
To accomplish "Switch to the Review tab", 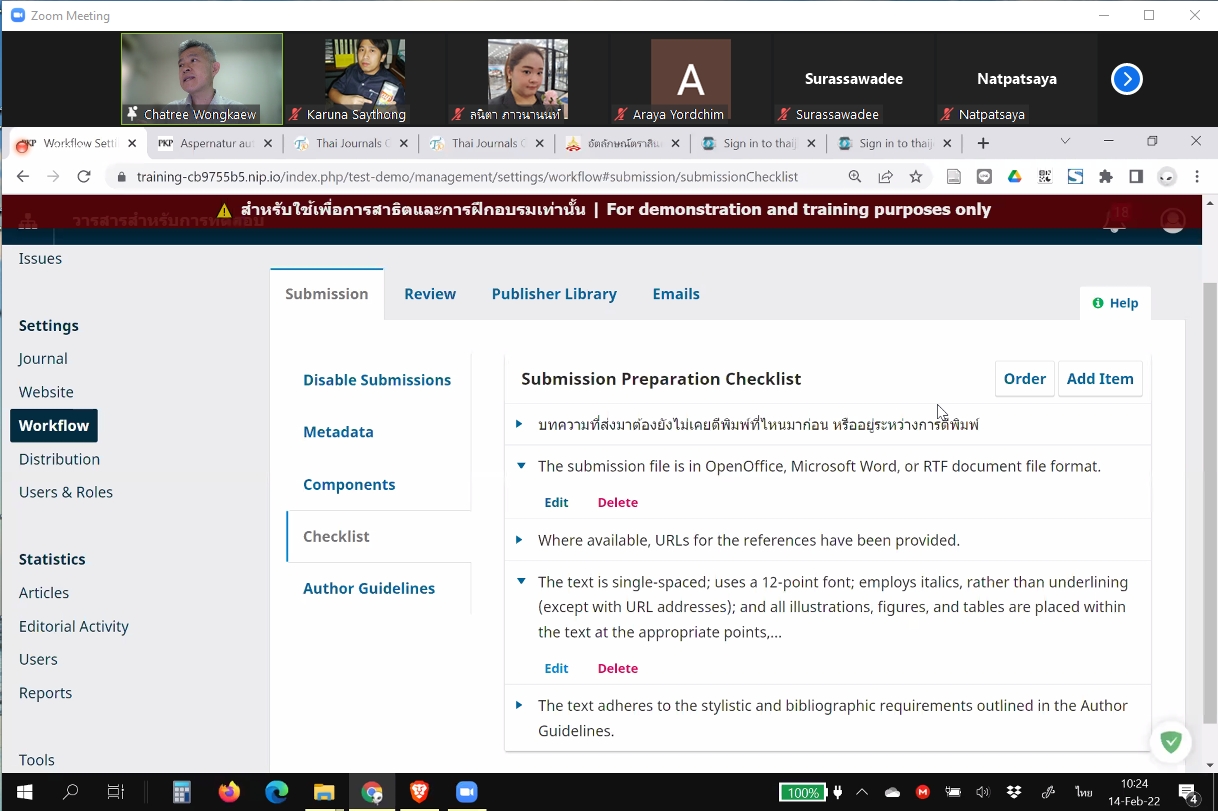I will coord(430,294).
